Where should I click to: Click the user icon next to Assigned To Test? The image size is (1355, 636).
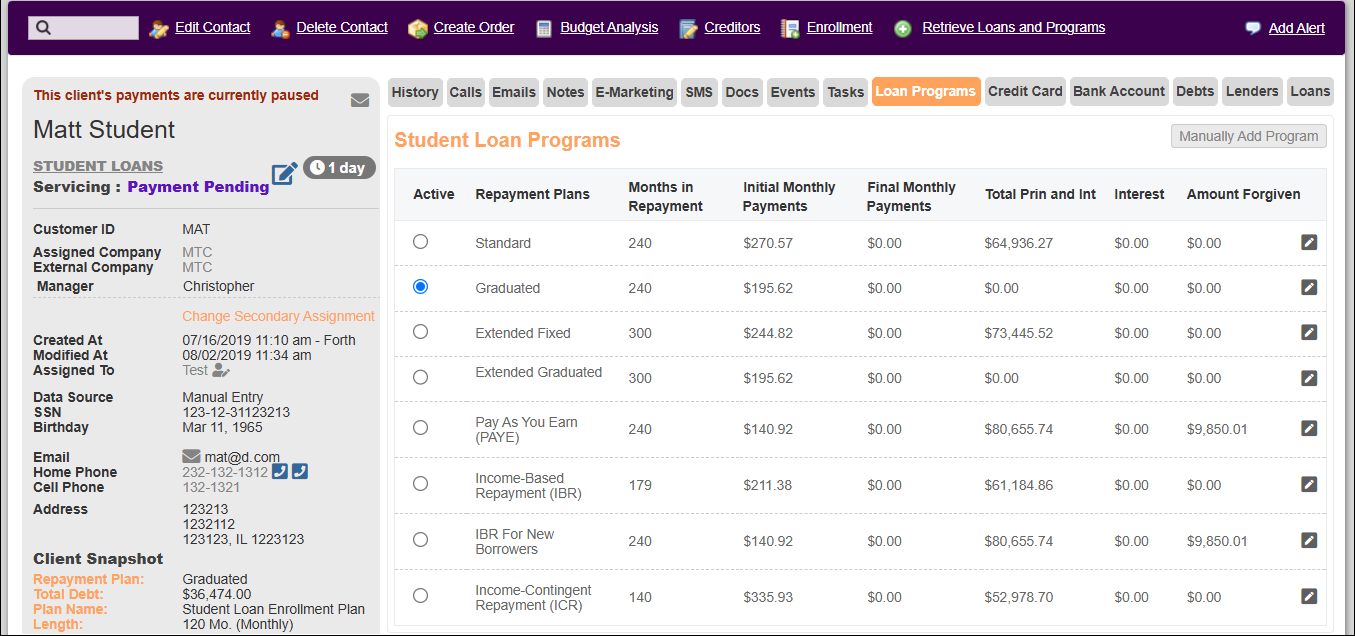coord(221,371)
